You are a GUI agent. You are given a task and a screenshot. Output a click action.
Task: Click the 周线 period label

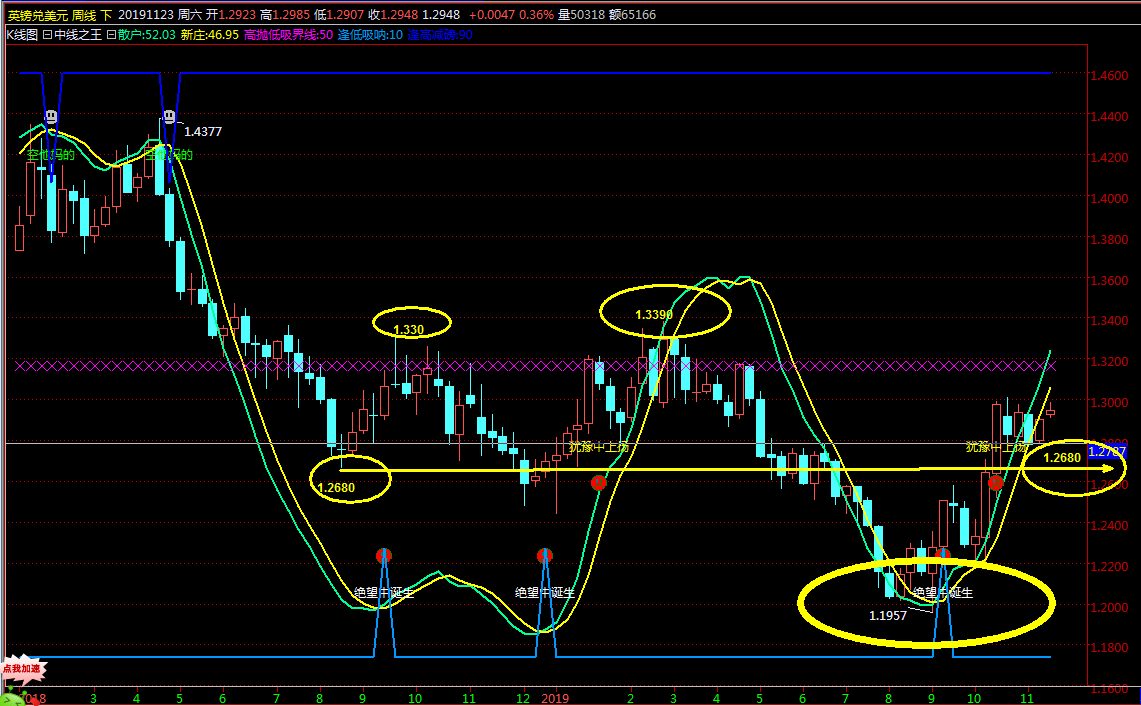pyautogui.click(x=84, y=15)
